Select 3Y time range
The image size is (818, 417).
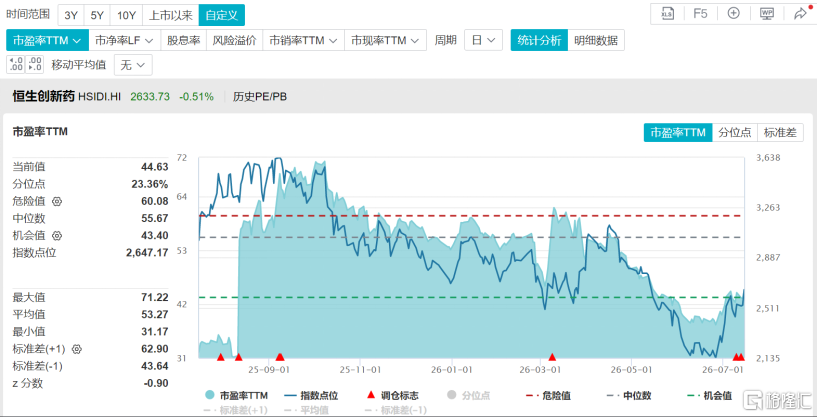tap(70, 15)
